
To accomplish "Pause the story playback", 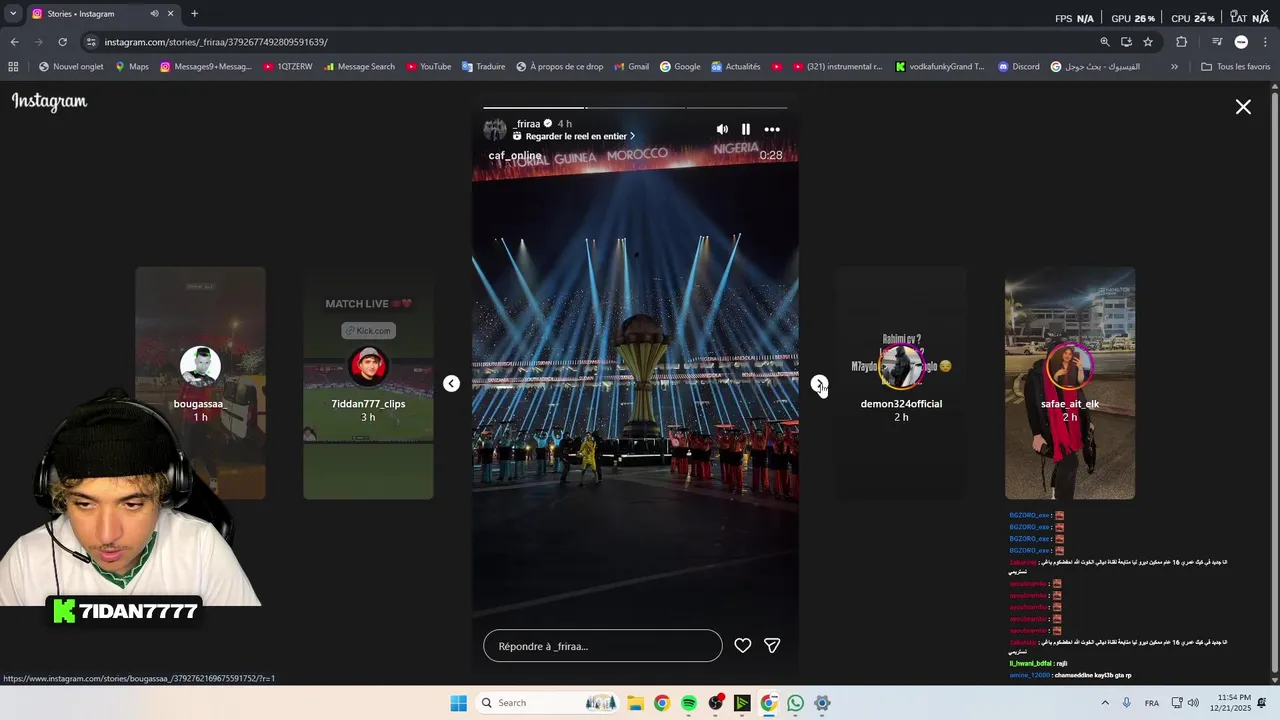I will pos(746,129).
